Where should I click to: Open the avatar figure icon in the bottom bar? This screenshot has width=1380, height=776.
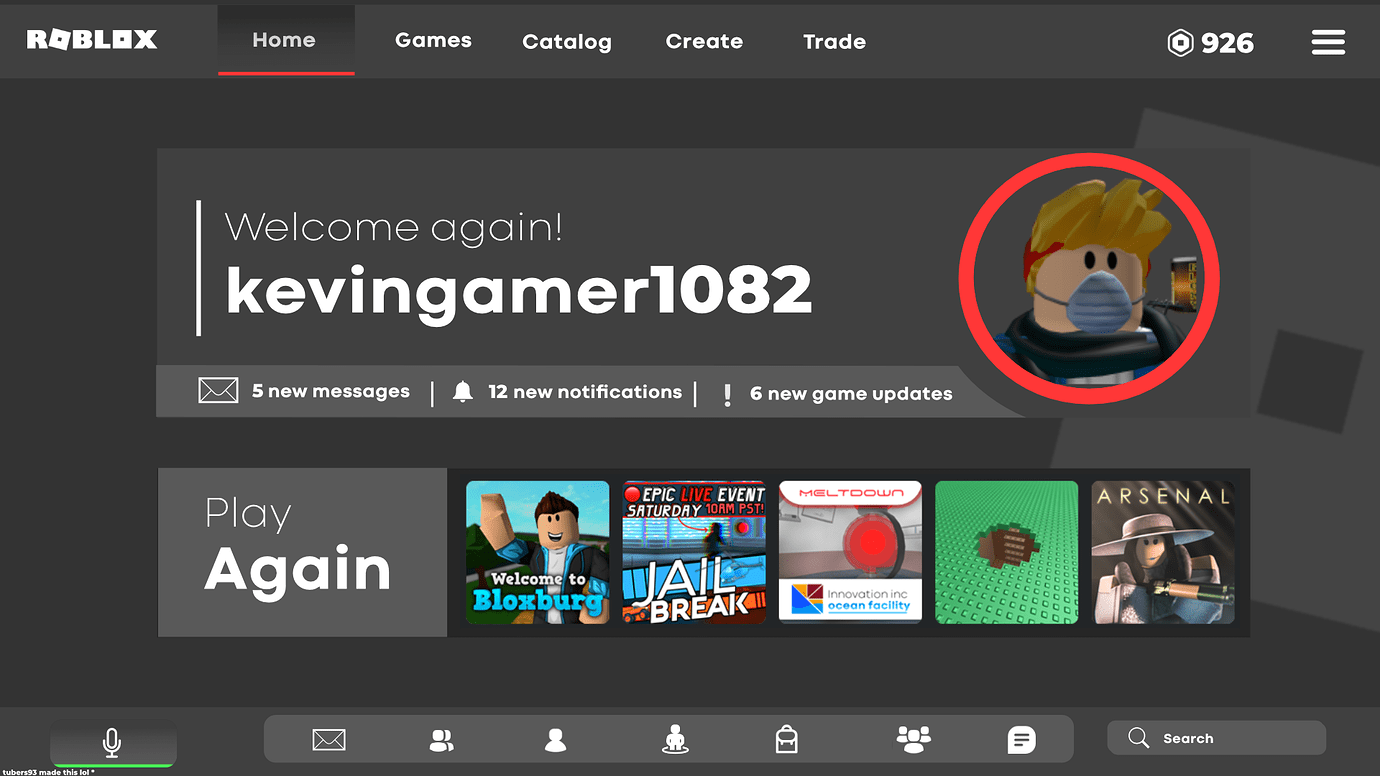(676, 739)
